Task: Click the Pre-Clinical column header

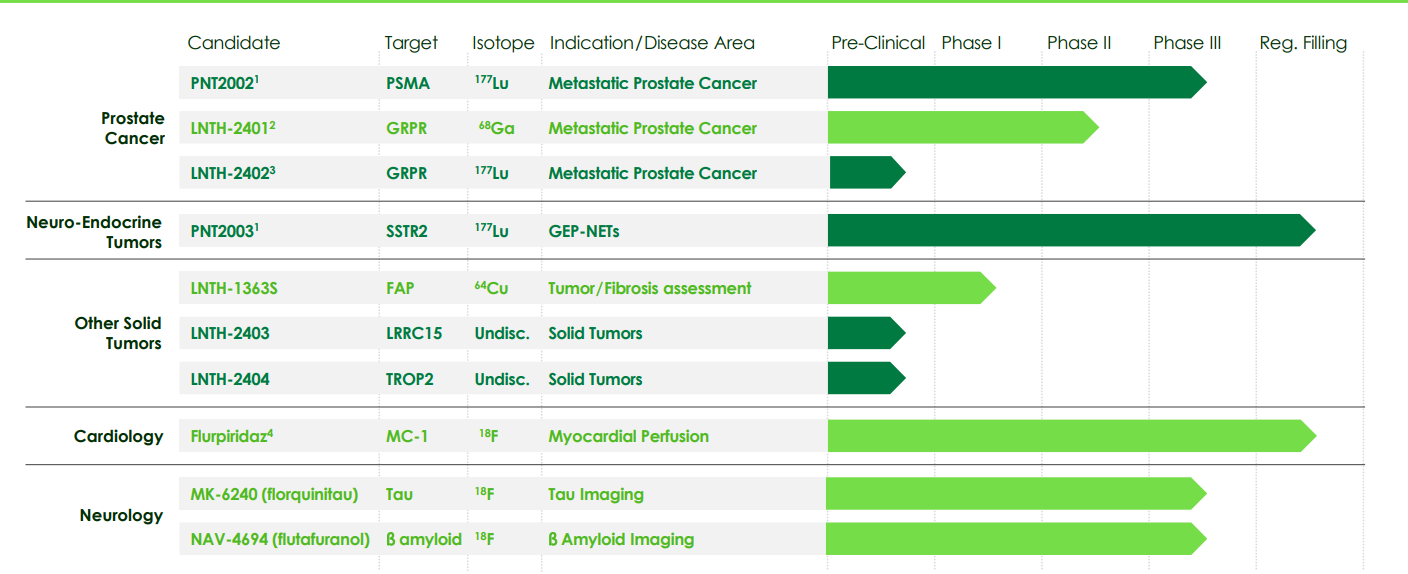Action: 878,43
